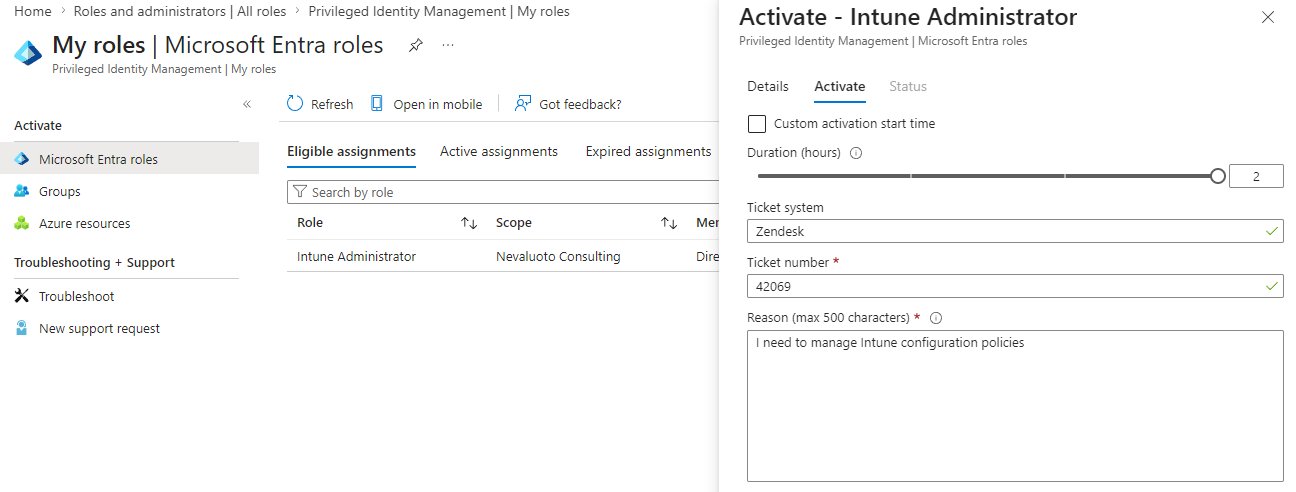Click the Role column header text
Viewport: 1296px width, 492px height.
pos(310,223)
